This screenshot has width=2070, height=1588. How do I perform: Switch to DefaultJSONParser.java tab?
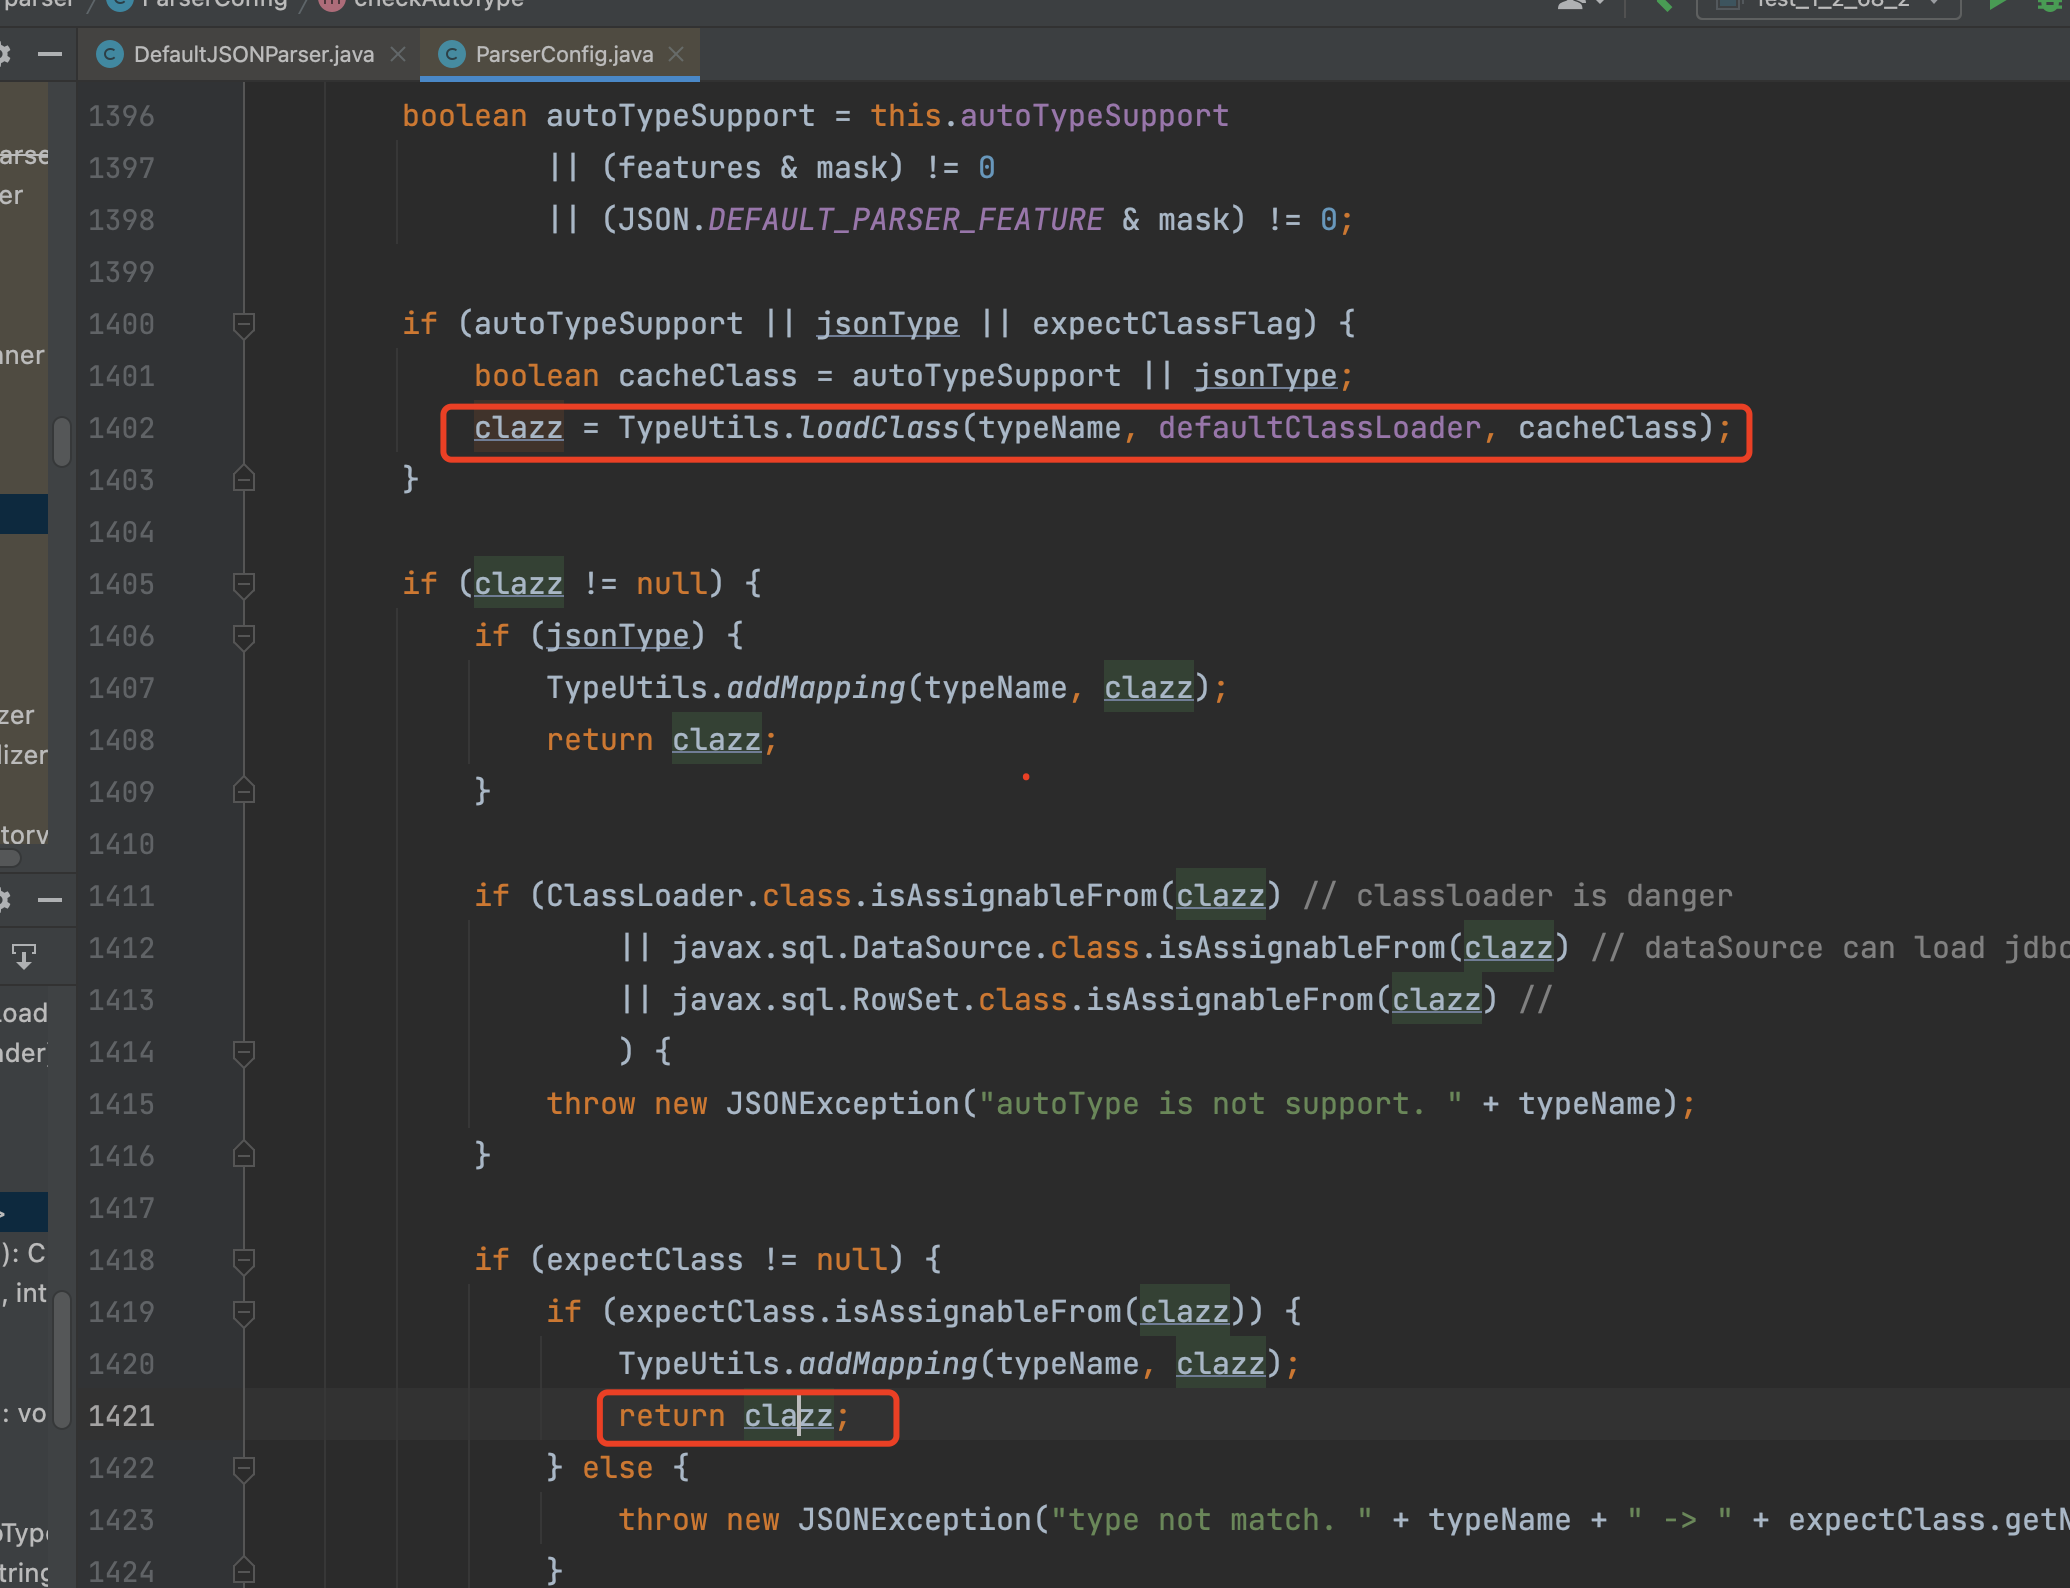[253, 54]
